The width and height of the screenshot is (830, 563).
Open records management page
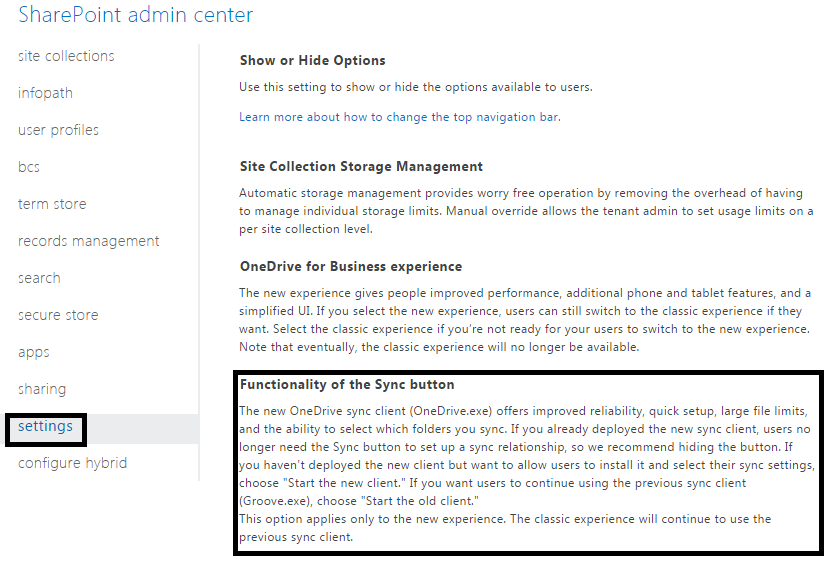click(88, 241)
